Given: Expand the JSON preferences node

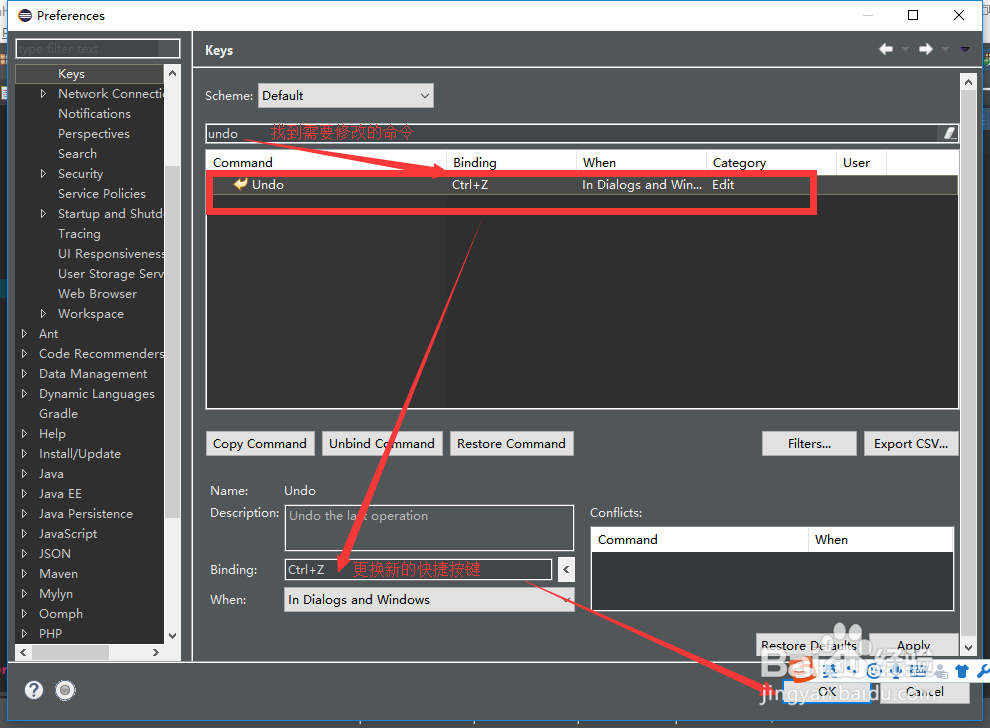Looking at the screenshot, I should click(x=24, y=554).
